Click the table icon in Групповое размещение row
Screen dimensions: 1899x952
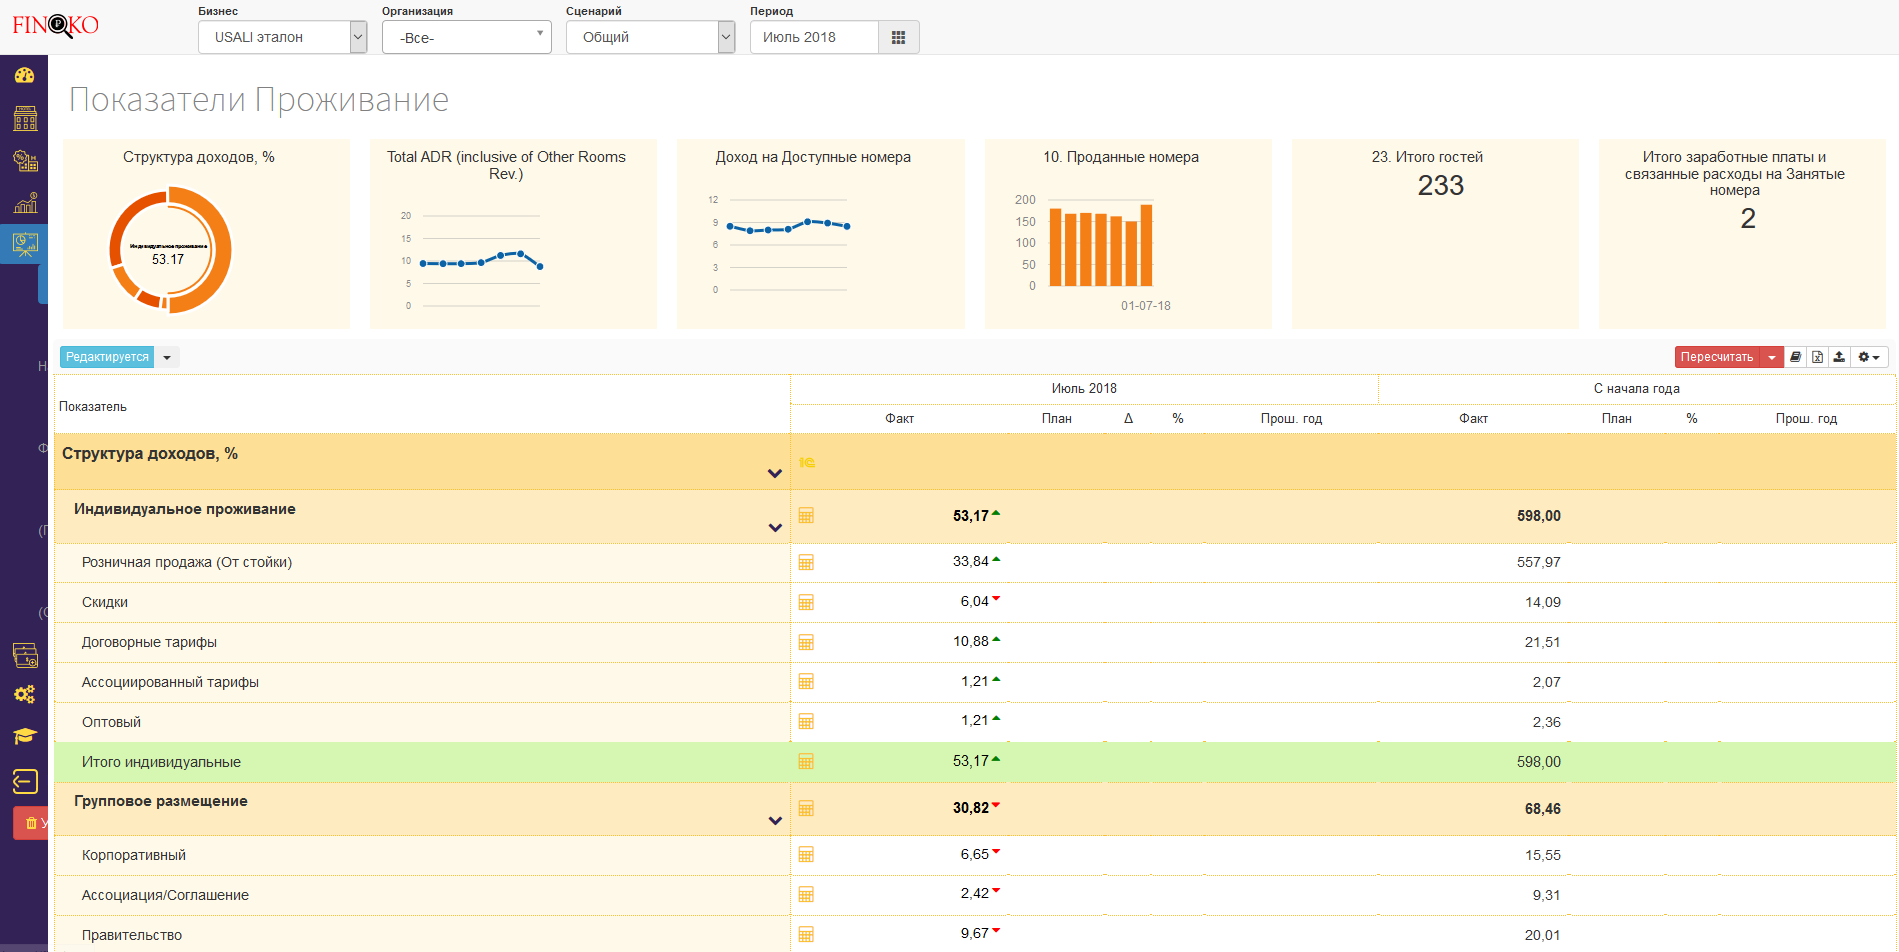click(806, 808)
